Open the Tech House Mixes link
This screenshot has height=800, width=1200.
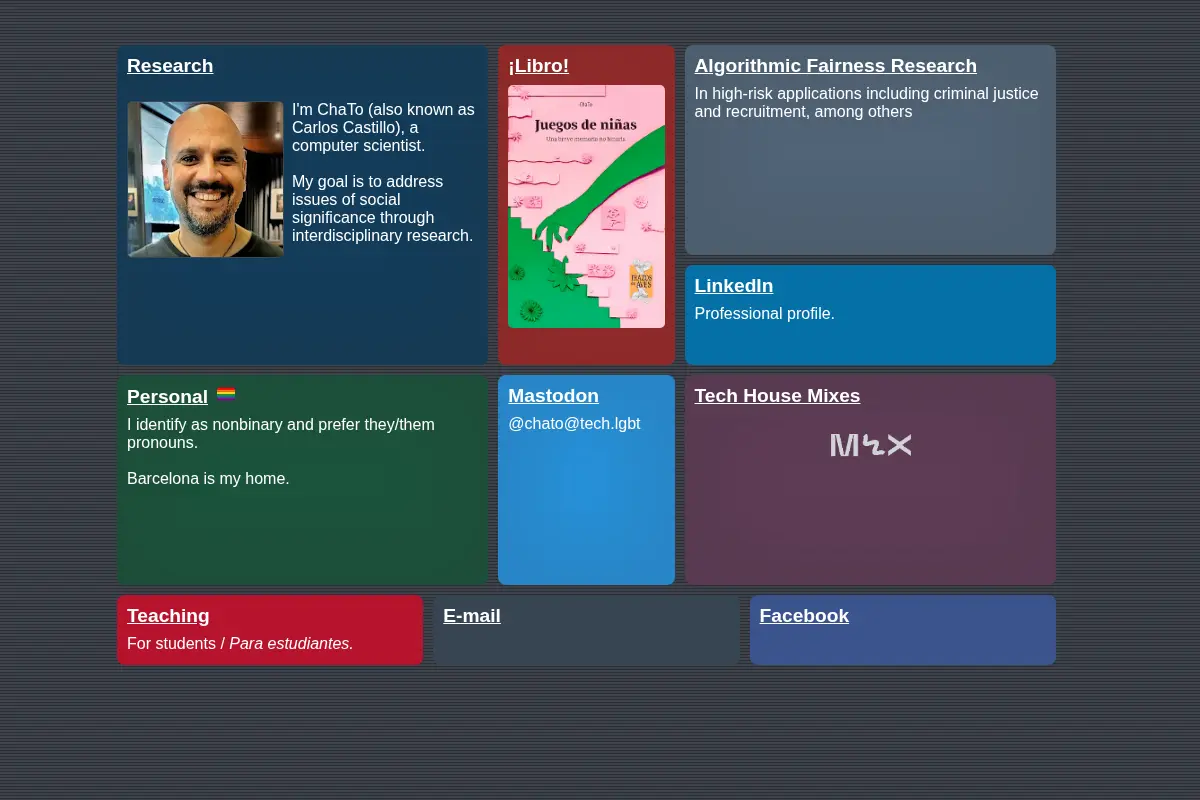777,396
